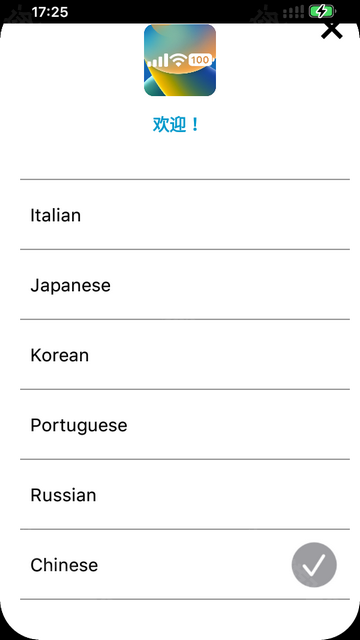Tap the 100 battery badge inside the app logo
Image resolution: width=360 pixels, height=640 pixels.
click(x=200, y=60)
